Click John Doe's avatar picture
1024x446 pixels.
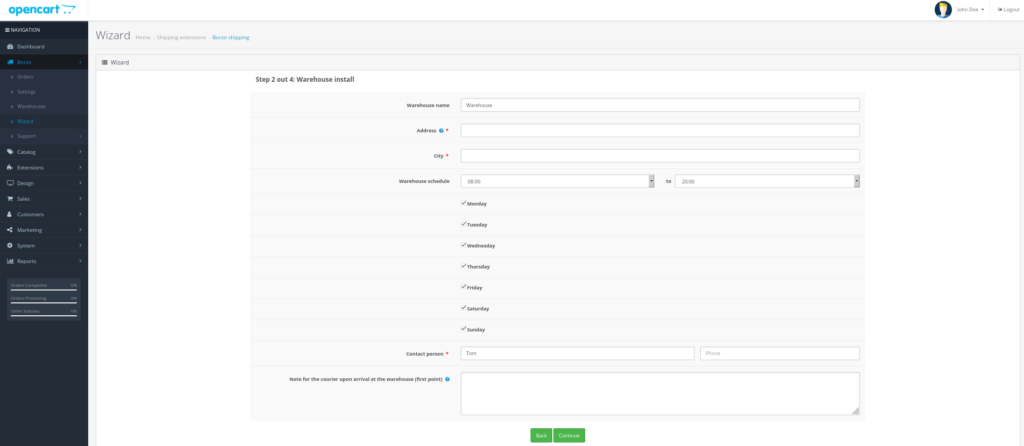pos(942,9)
